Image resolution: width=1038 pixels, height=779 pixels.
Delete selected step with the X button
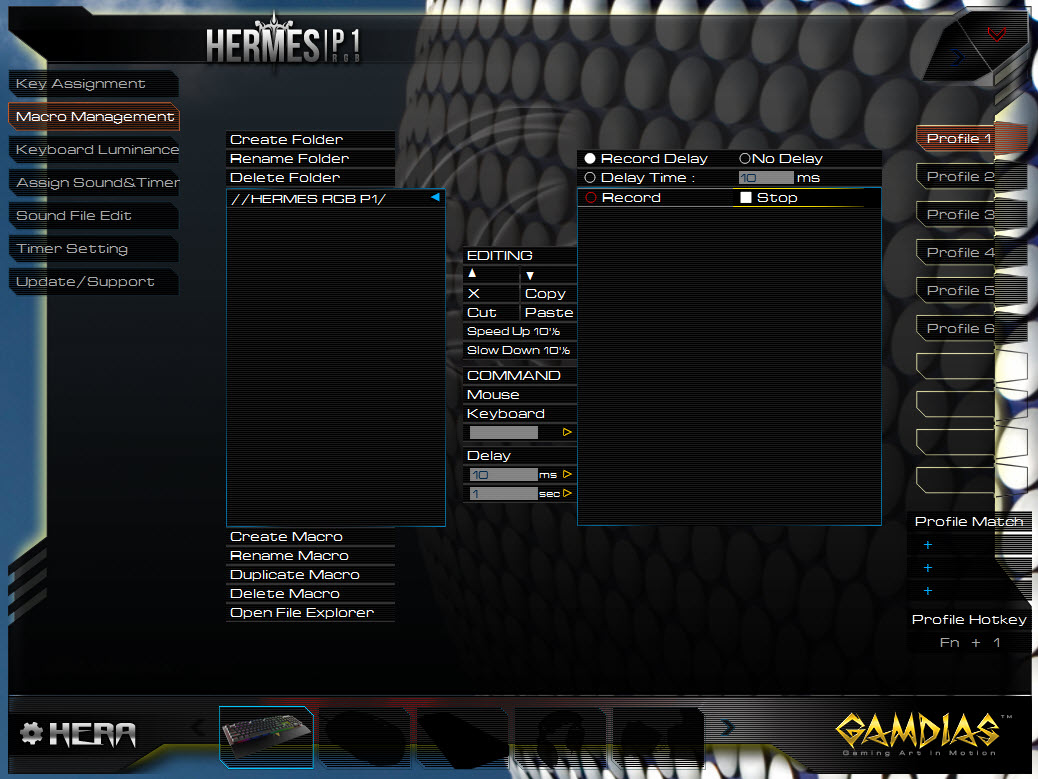click(x=473, y=293)
